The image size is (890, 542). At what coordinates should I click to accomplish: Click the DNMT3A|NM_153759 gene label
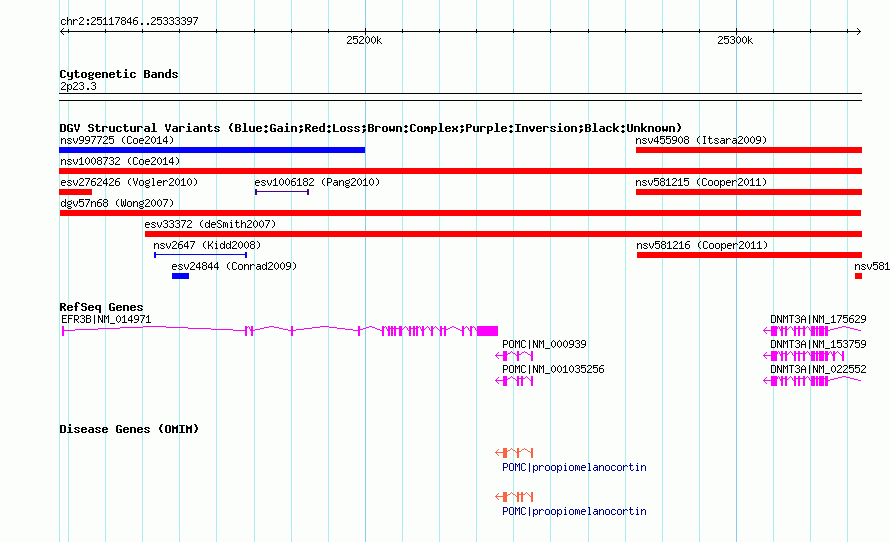818,344
